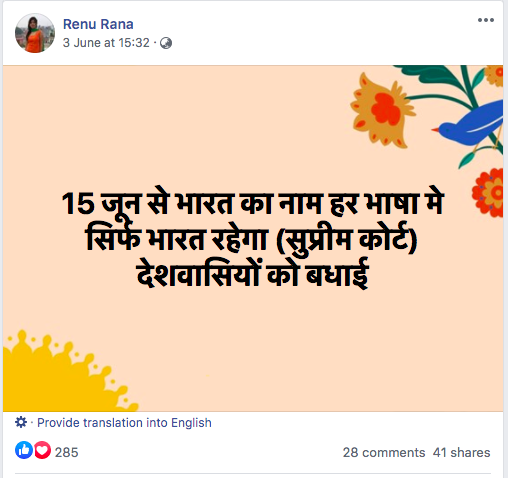This screenshot has height=478, width=508.
Task: Select Provide translation into English
Action: pos(124,422)
